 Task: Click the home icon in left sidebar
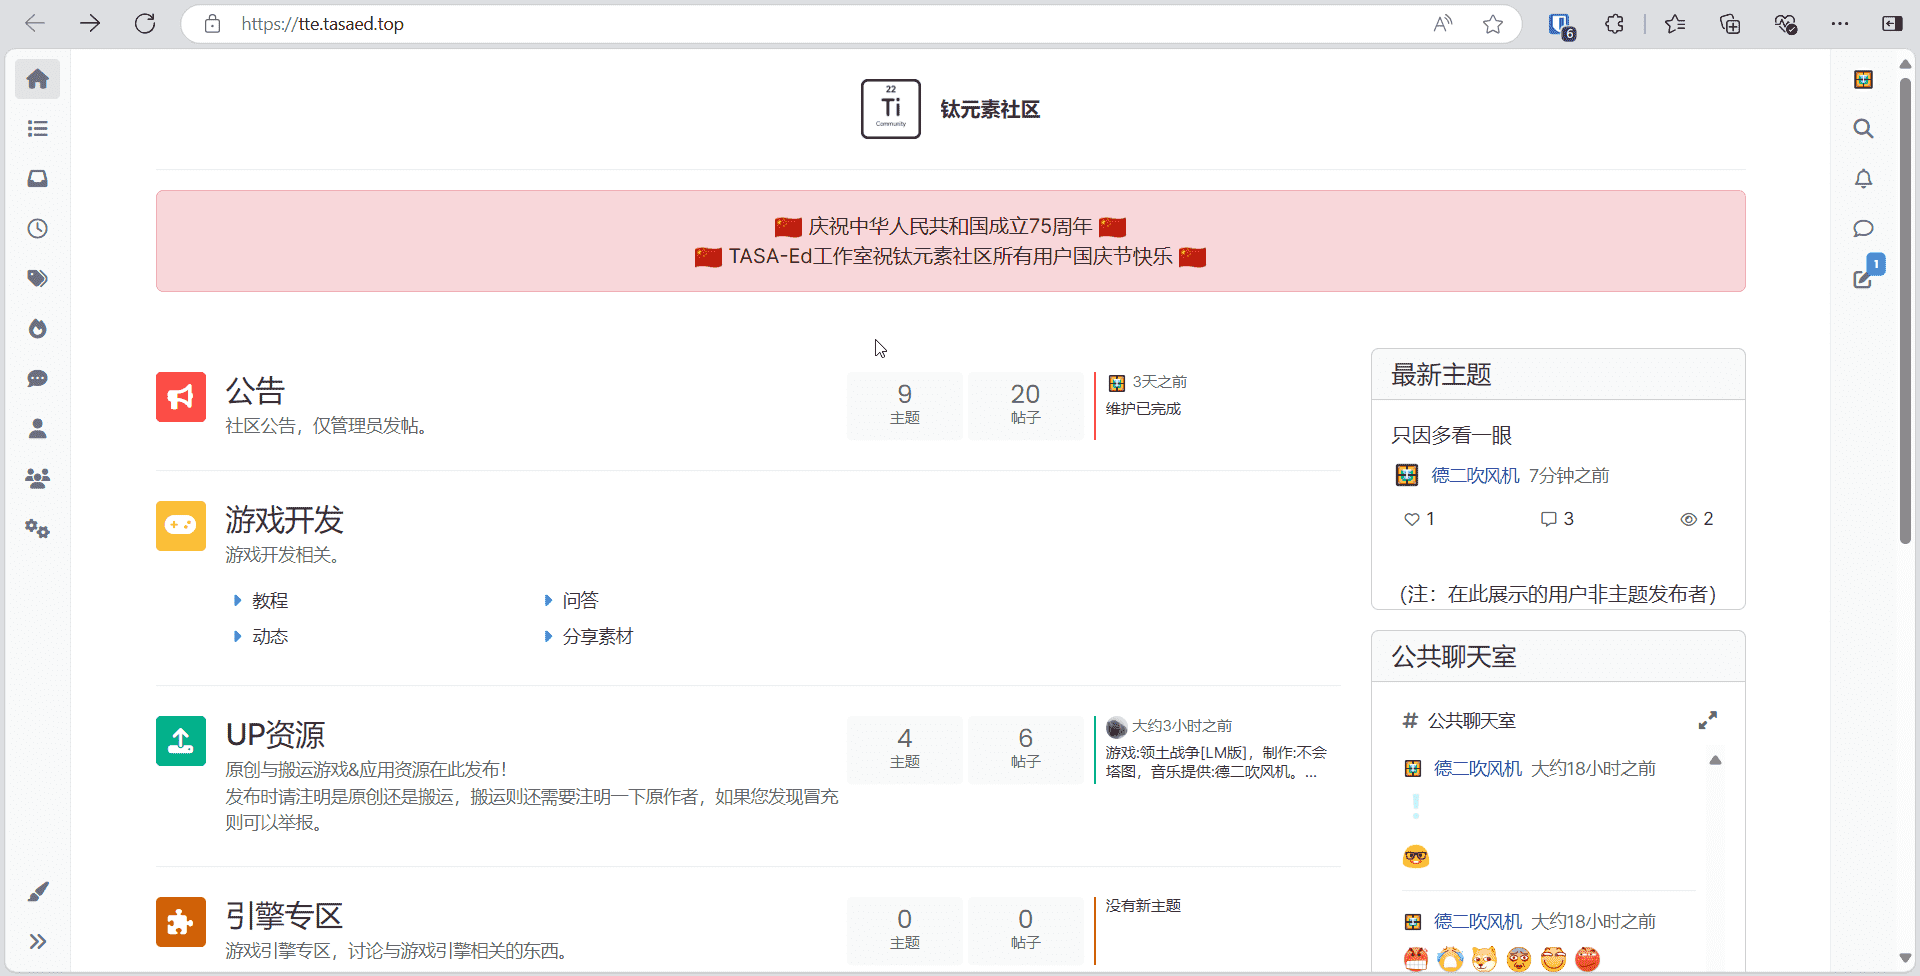coord(38,79)
